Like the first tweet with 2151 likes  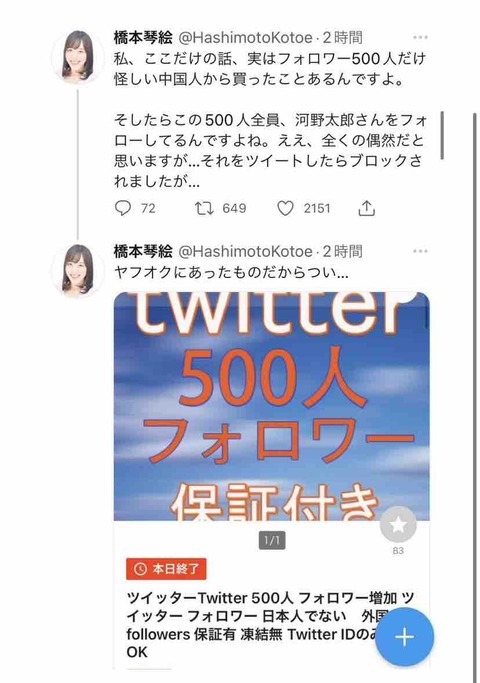click(x=285, y=208)
